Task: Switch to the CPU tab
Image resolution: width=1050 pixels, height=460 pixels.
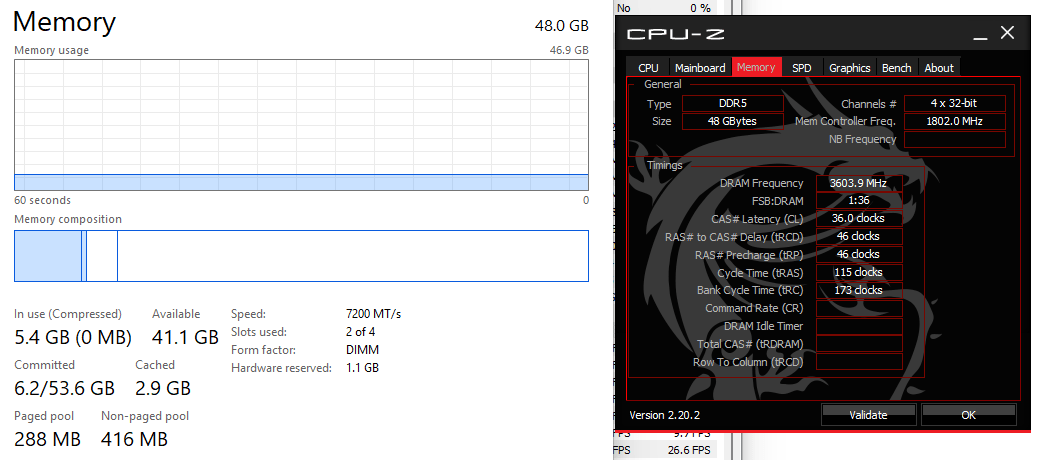Action: [x=648, y=68]
